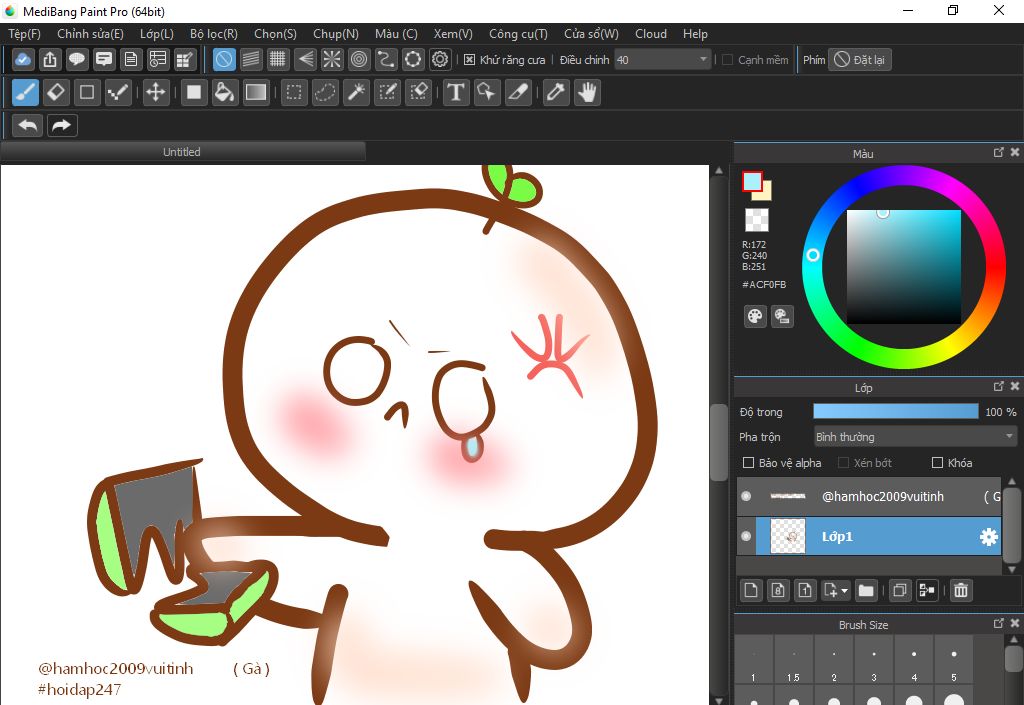Select the Magic Wand tool
The width and height of the screenshot is (1024, 705).
357,92
